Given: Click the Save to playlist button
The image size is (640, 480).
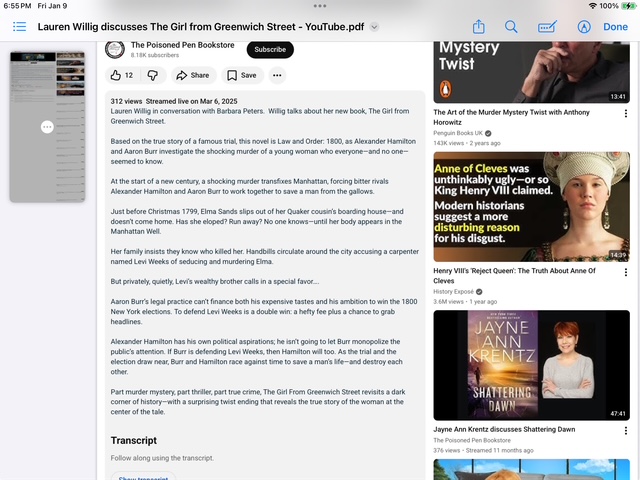Looking at the screenshot, I should [241, 75].
